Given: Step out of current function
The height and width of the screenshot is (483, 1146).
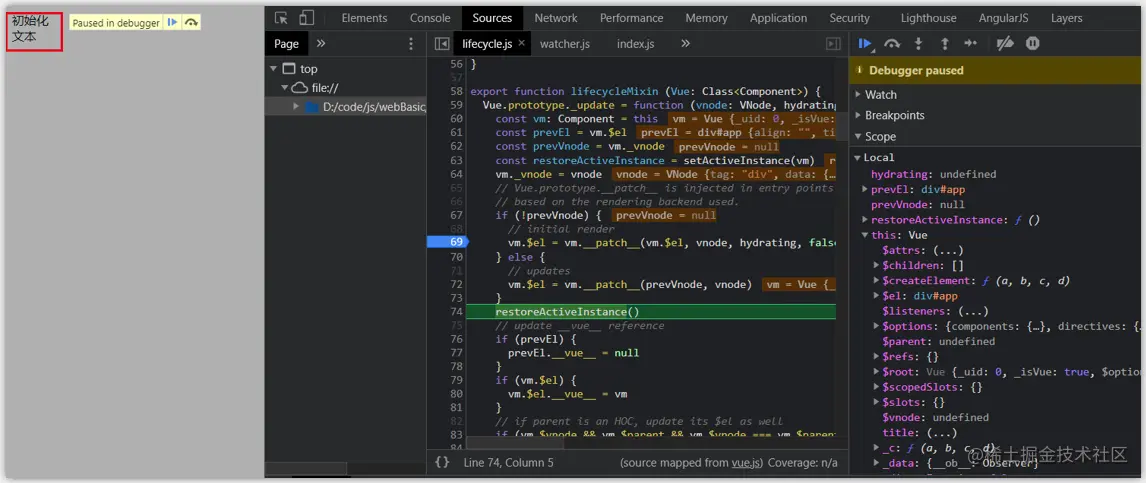Looking at the screenshot, I should click(x=944, y=43).
